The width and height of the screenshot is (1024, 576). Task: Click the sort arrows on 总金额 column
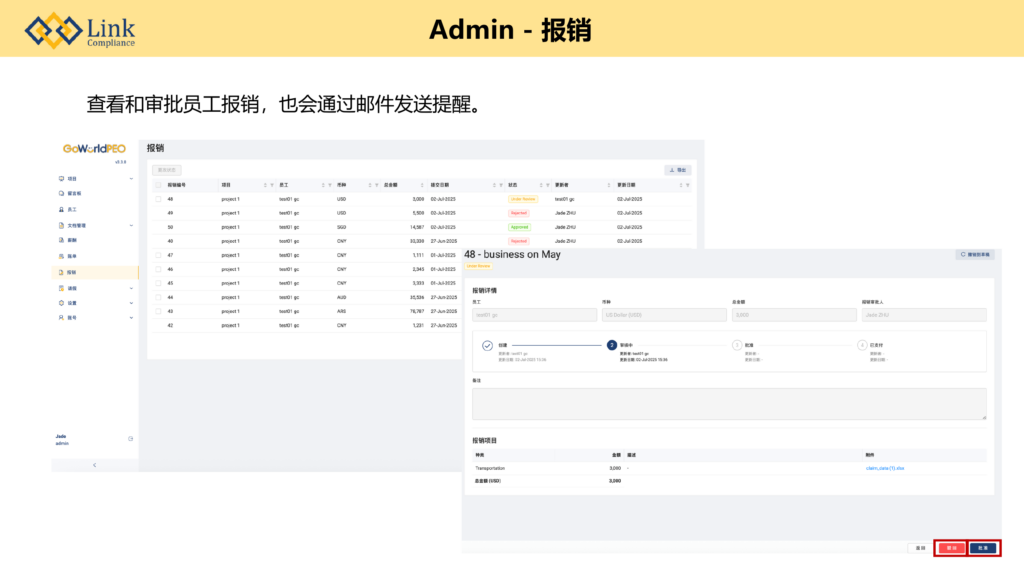(x=420, y=185)
